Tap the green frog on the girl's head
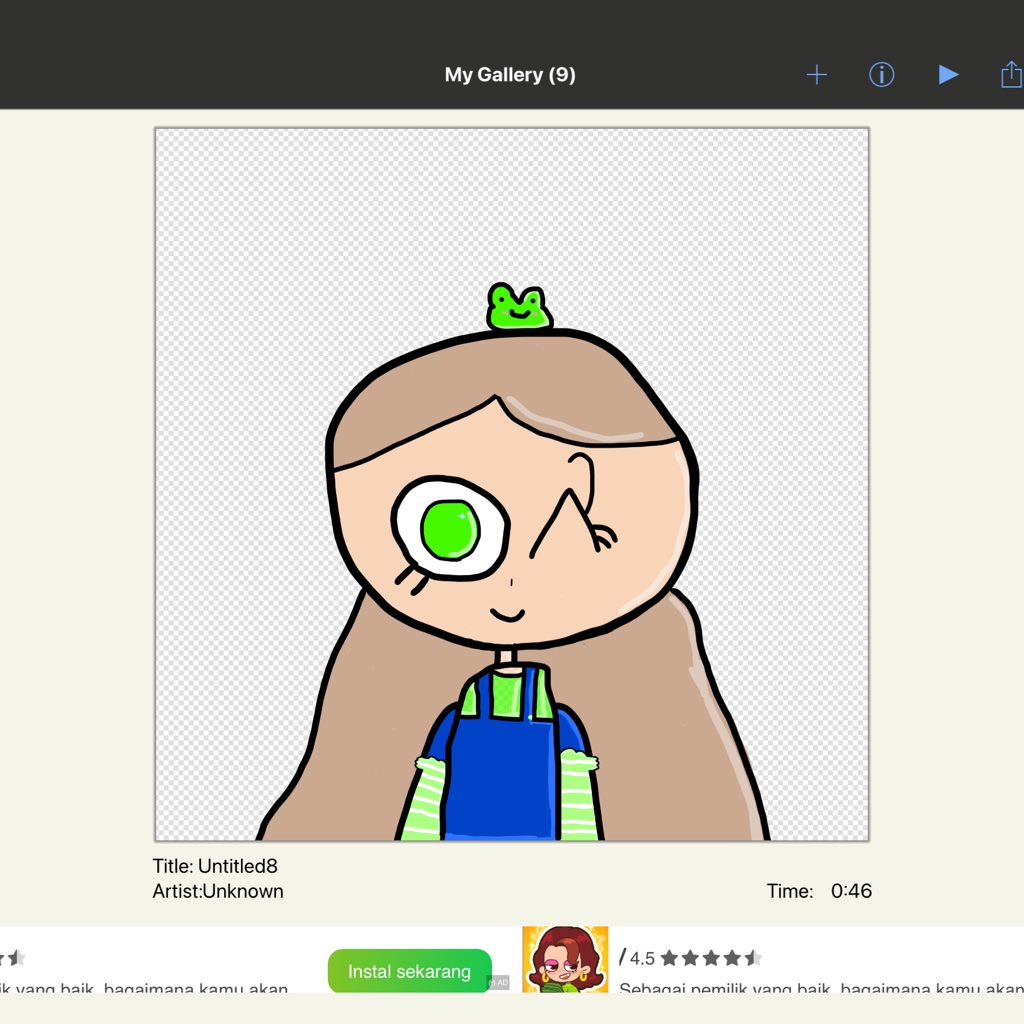1024x1024 pixels. point(519,307)
